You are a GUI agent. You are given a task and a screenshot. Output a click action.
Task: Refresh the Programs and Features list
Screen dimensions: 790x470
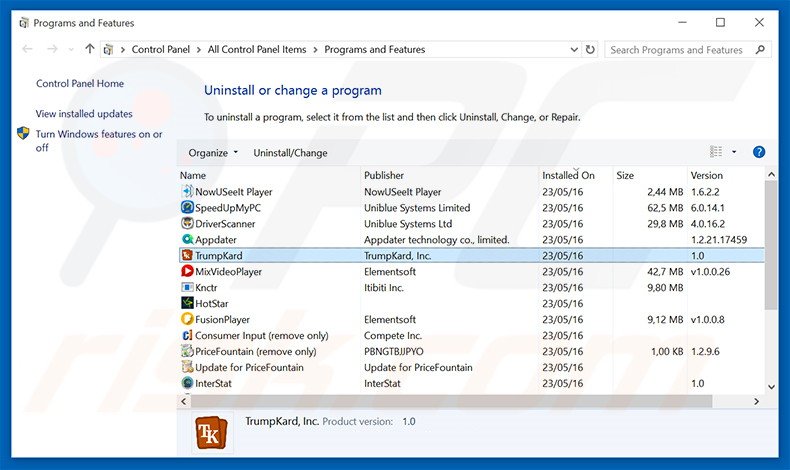(590, 49)
